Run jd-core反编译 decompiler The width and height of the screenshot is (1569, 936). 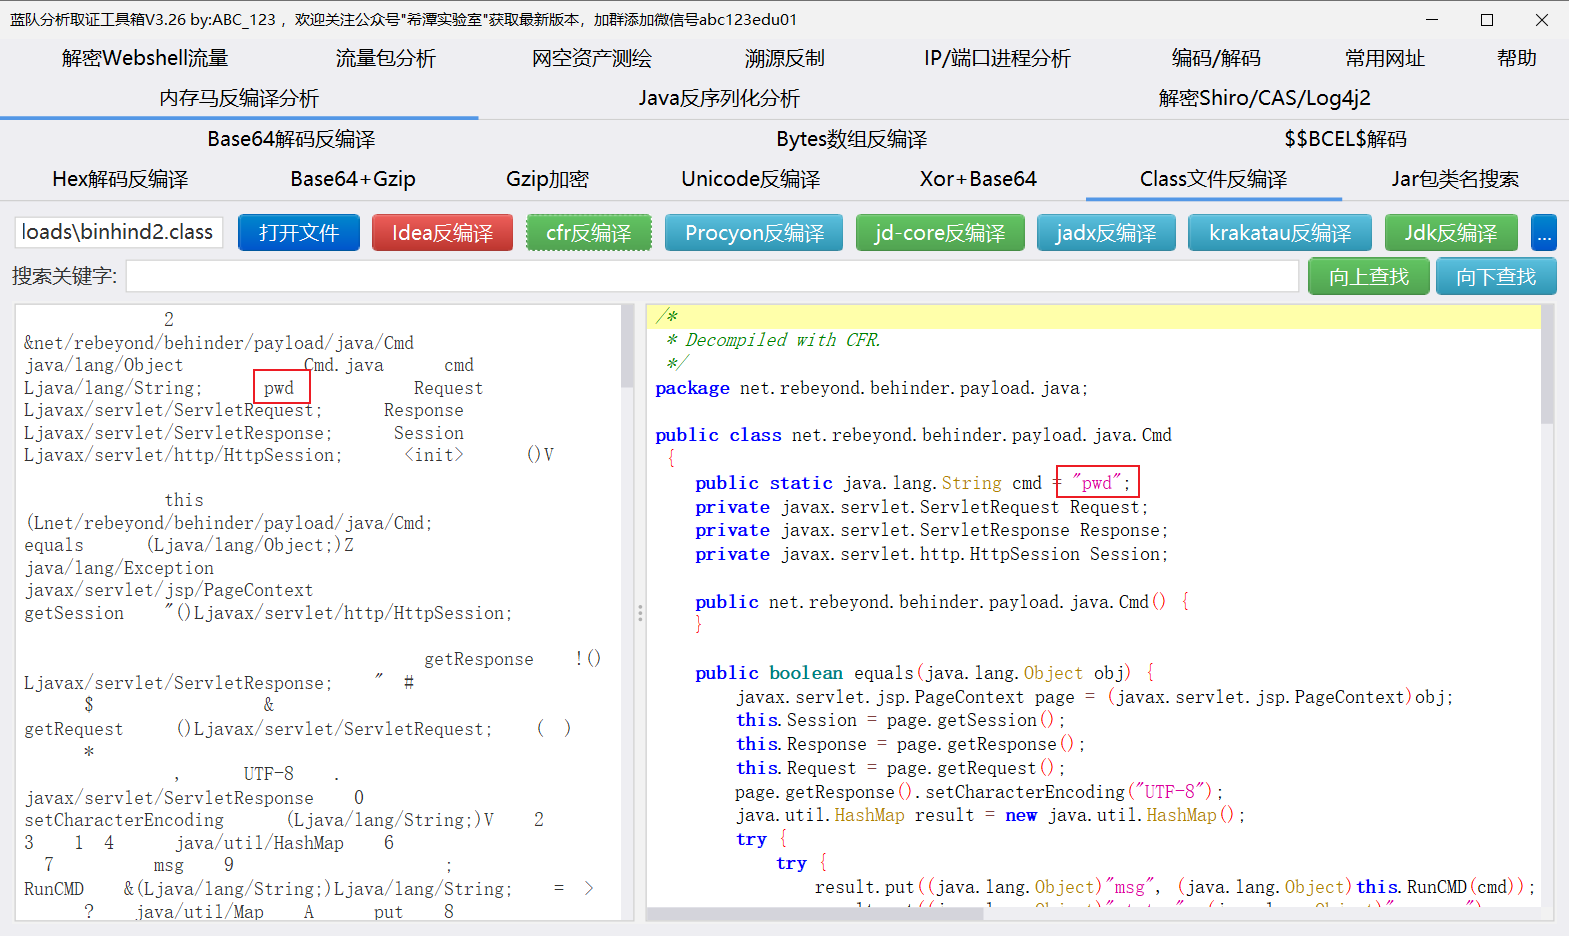point(940,233)
